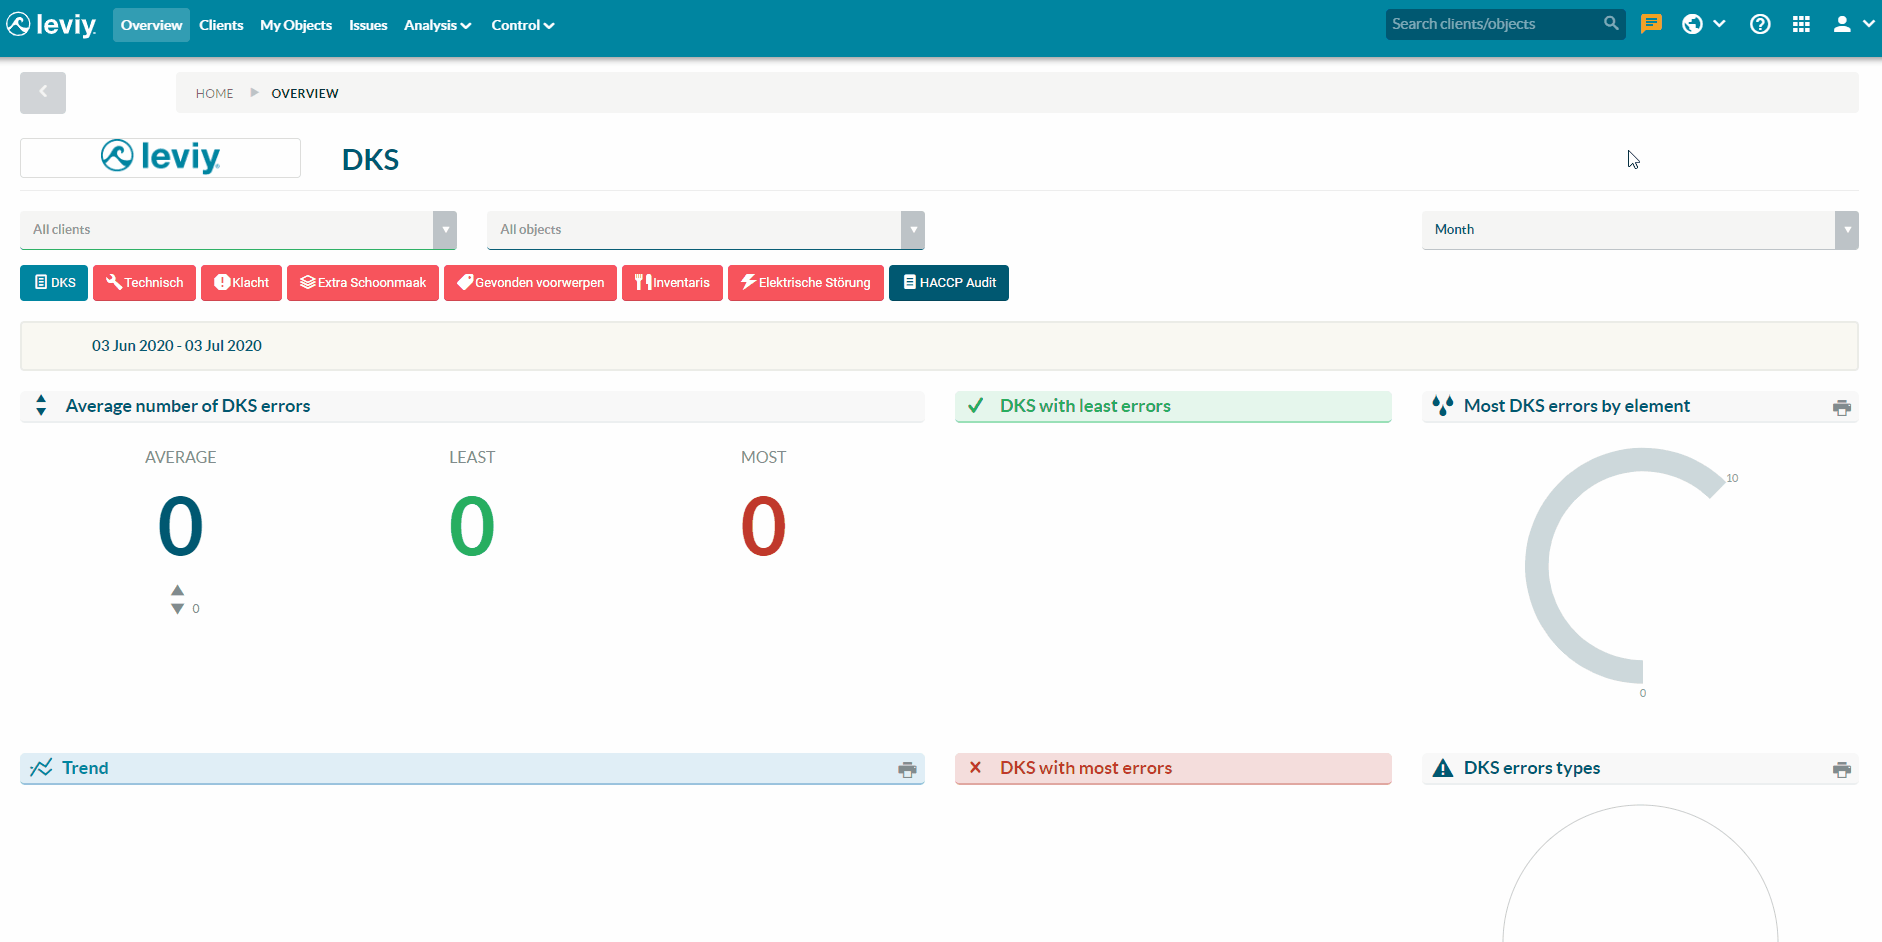1882x942 pixels.
Task: Open the HACCP Audit view
Action: pos(948,283)
